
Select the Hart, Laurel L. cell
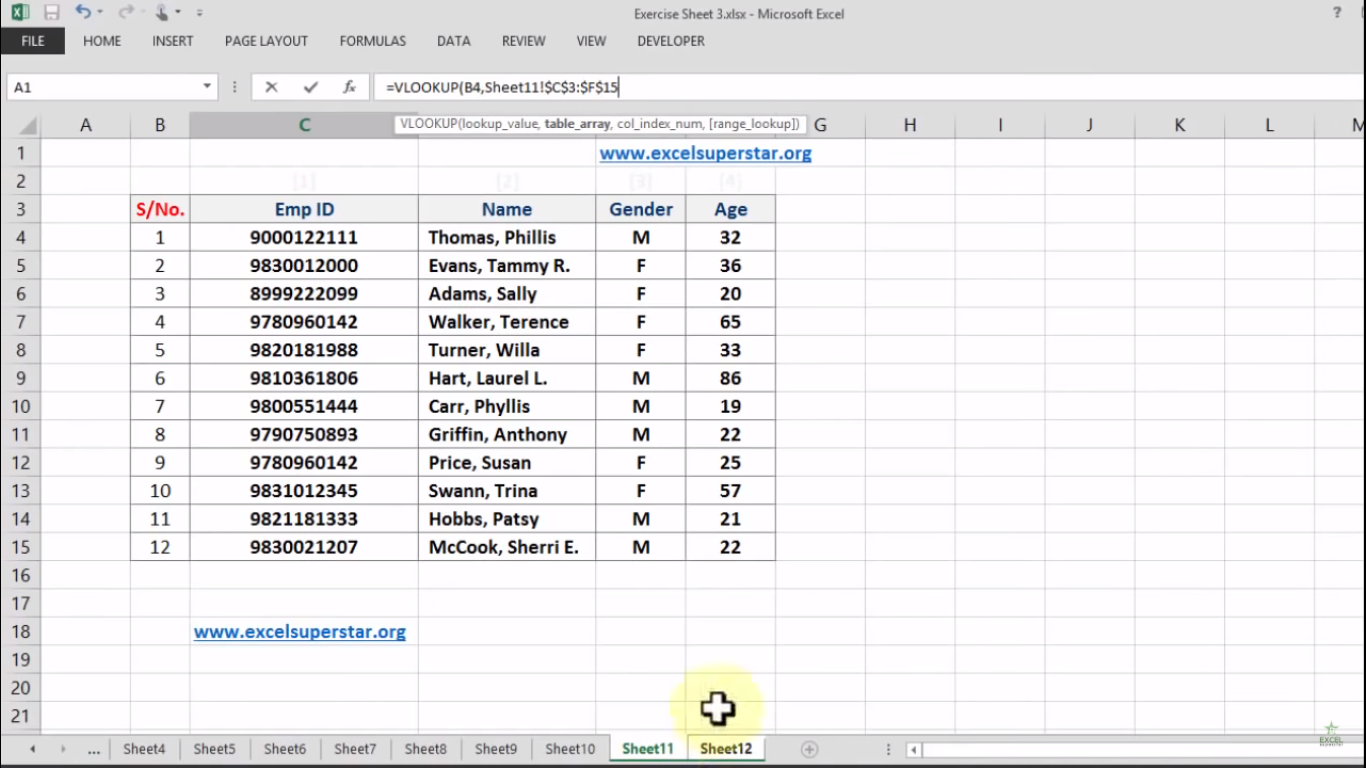pyautogui.click(x=507, y=378)
